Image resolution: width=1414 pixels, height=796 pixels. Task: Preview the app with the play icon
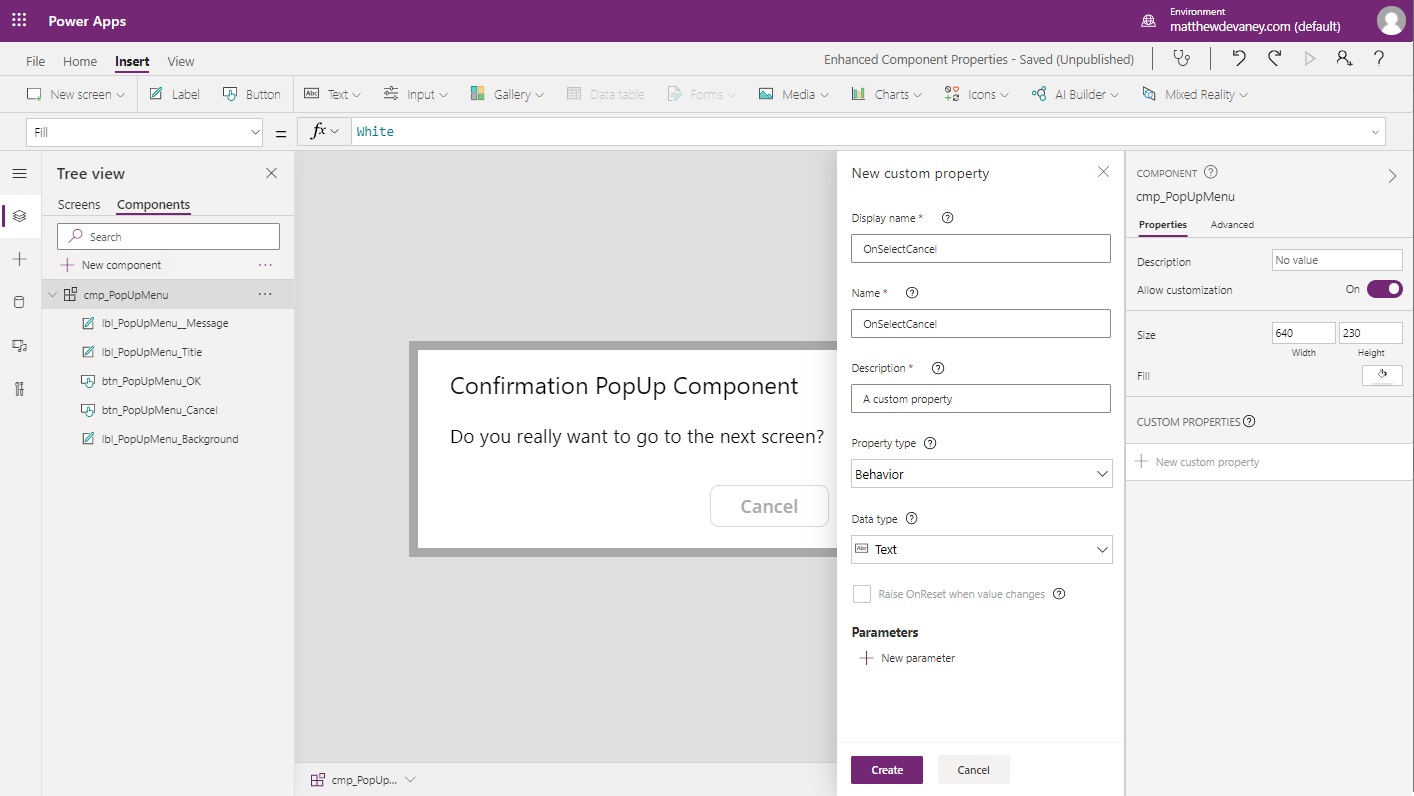pos(1309,59)
